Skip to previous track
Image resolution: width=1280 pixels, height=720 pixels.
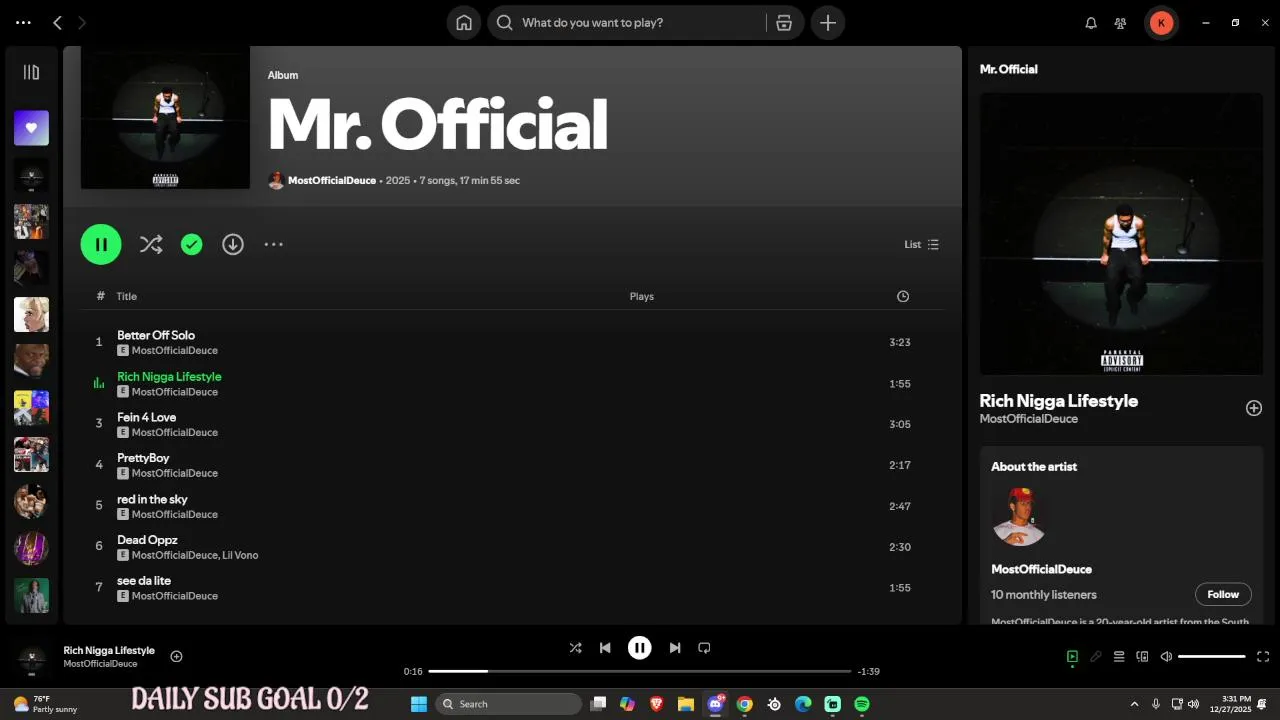point(605,648)
